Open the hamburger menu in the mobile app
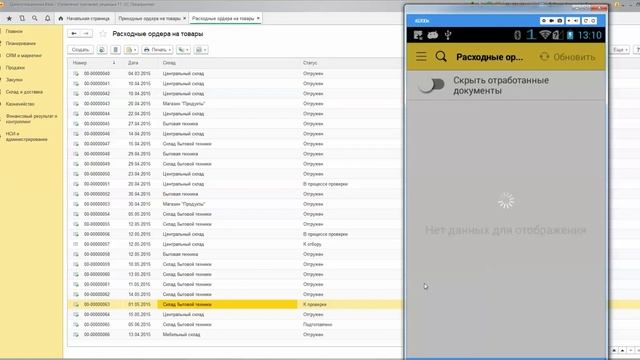The height and width of the screenshot is (360, 640). coord(421,57)
